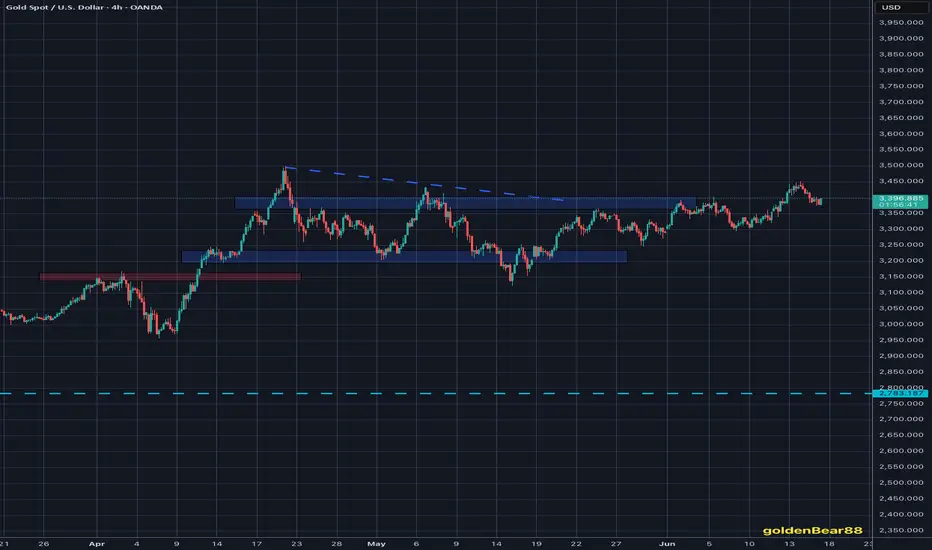Click the 3,600.000 price axis label
The height and width of the screenshot is (550, 932).
[x=900, y=134]
